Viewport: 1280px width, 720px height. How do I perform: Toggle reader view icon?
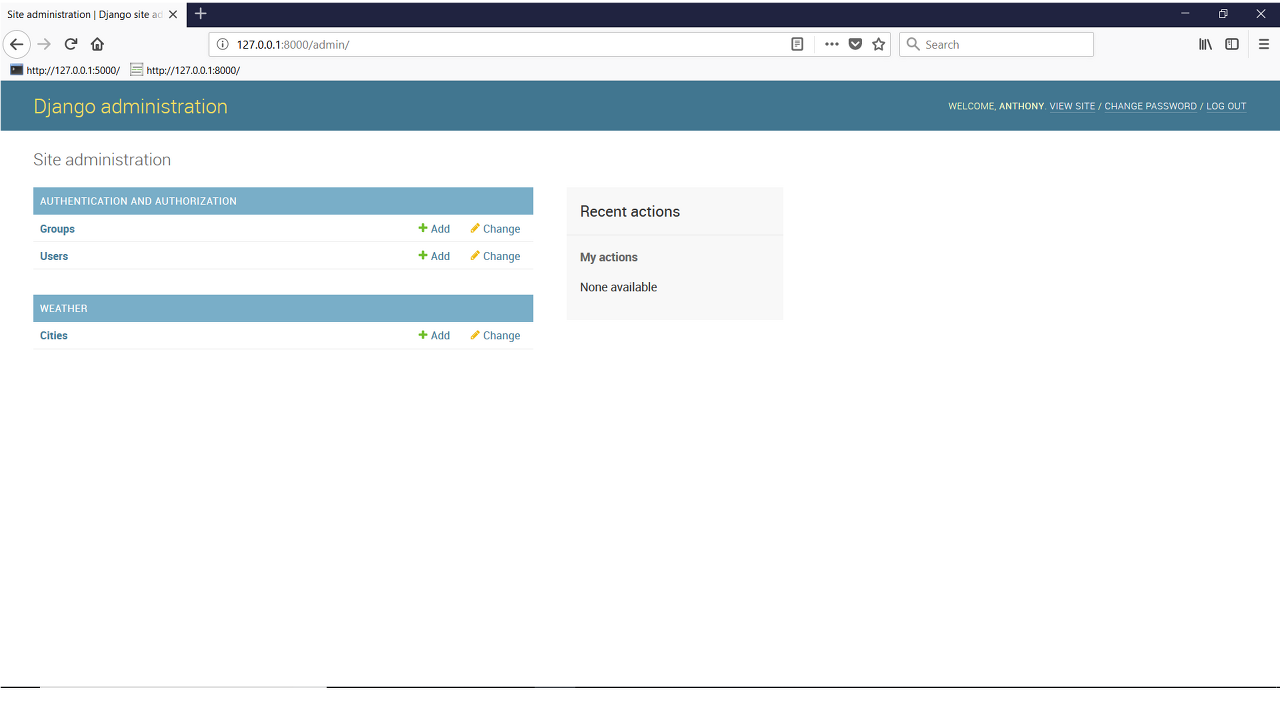pyautogui.click(x=797, y=44)
